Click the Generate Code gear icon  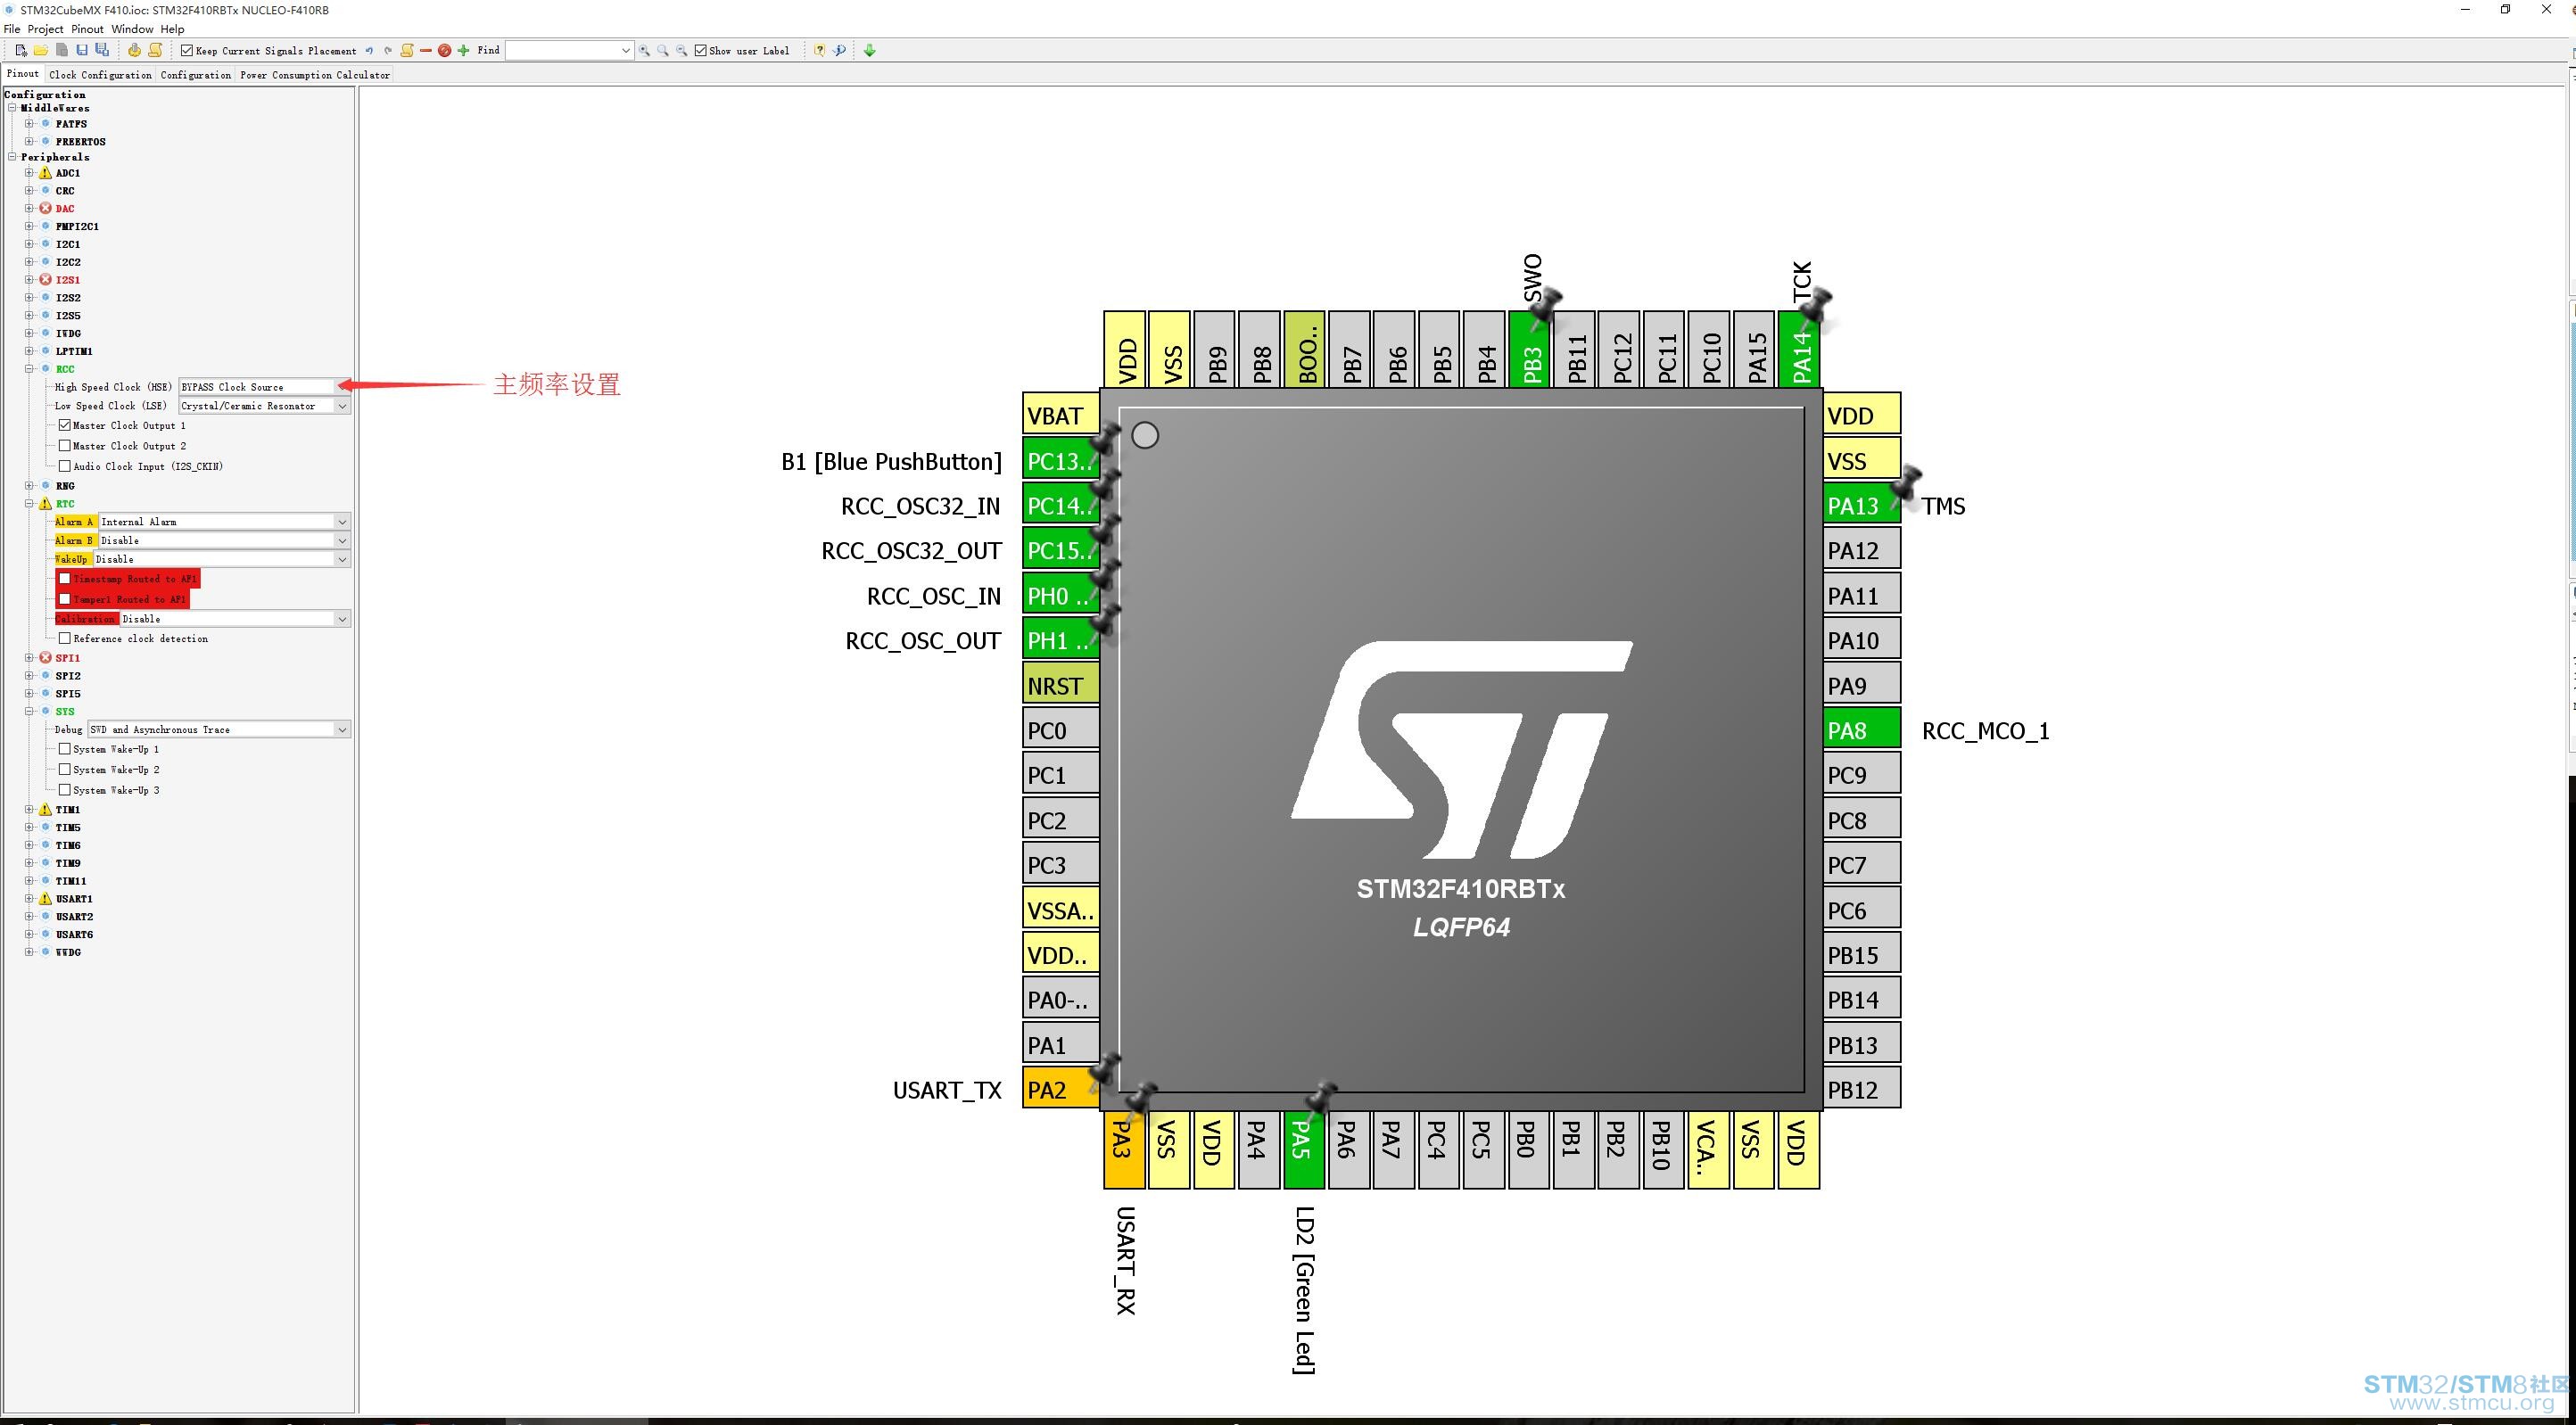(134, 50)
